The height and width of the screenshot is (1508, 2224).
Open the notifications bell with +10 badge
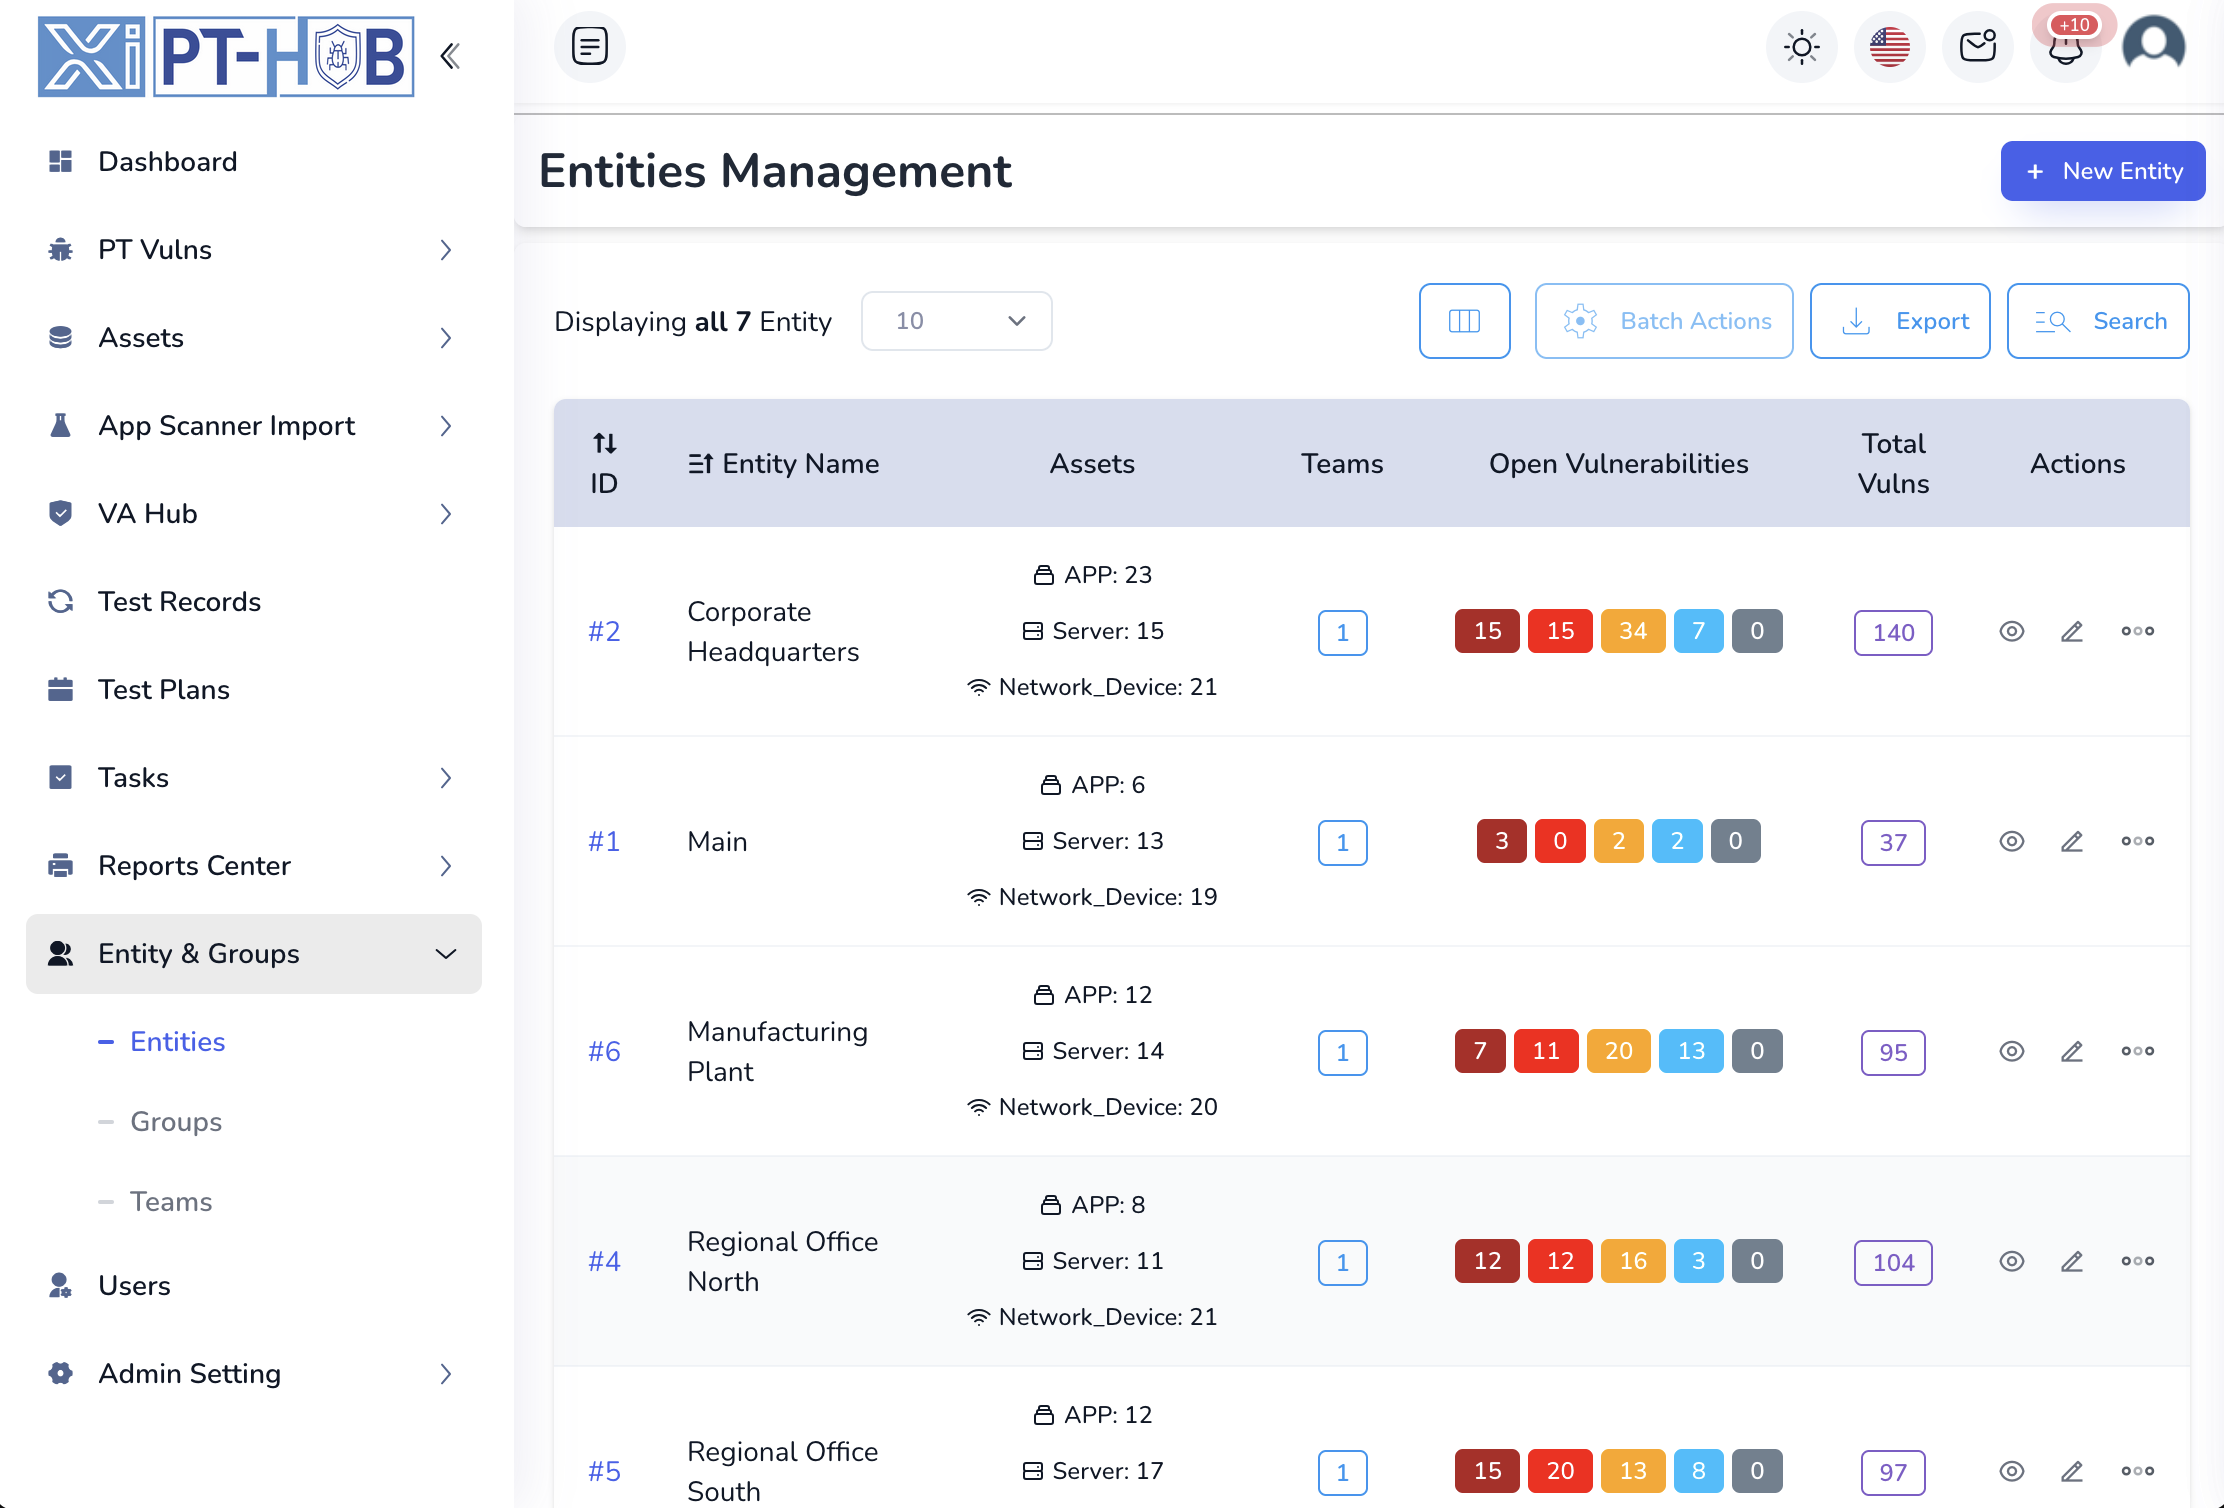coord(2065,47)
